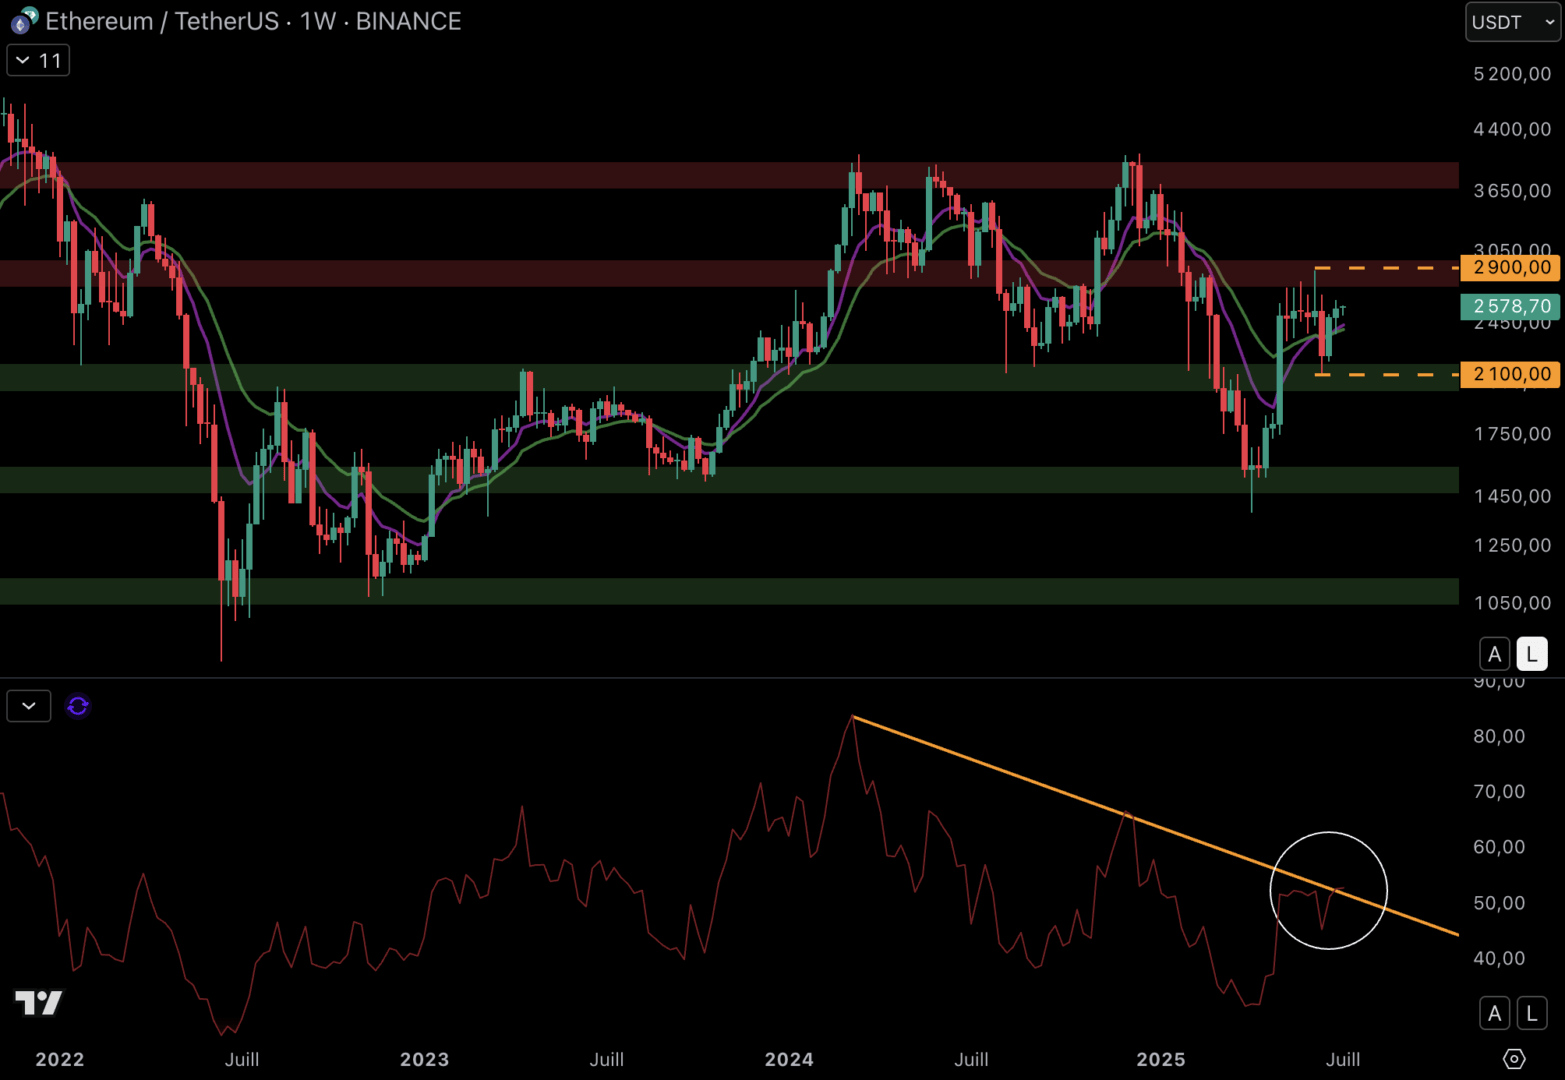Select the 2 100,00 orange price label
This screenshot has height=1080, width=1565.
click(x=1510, y=374)
